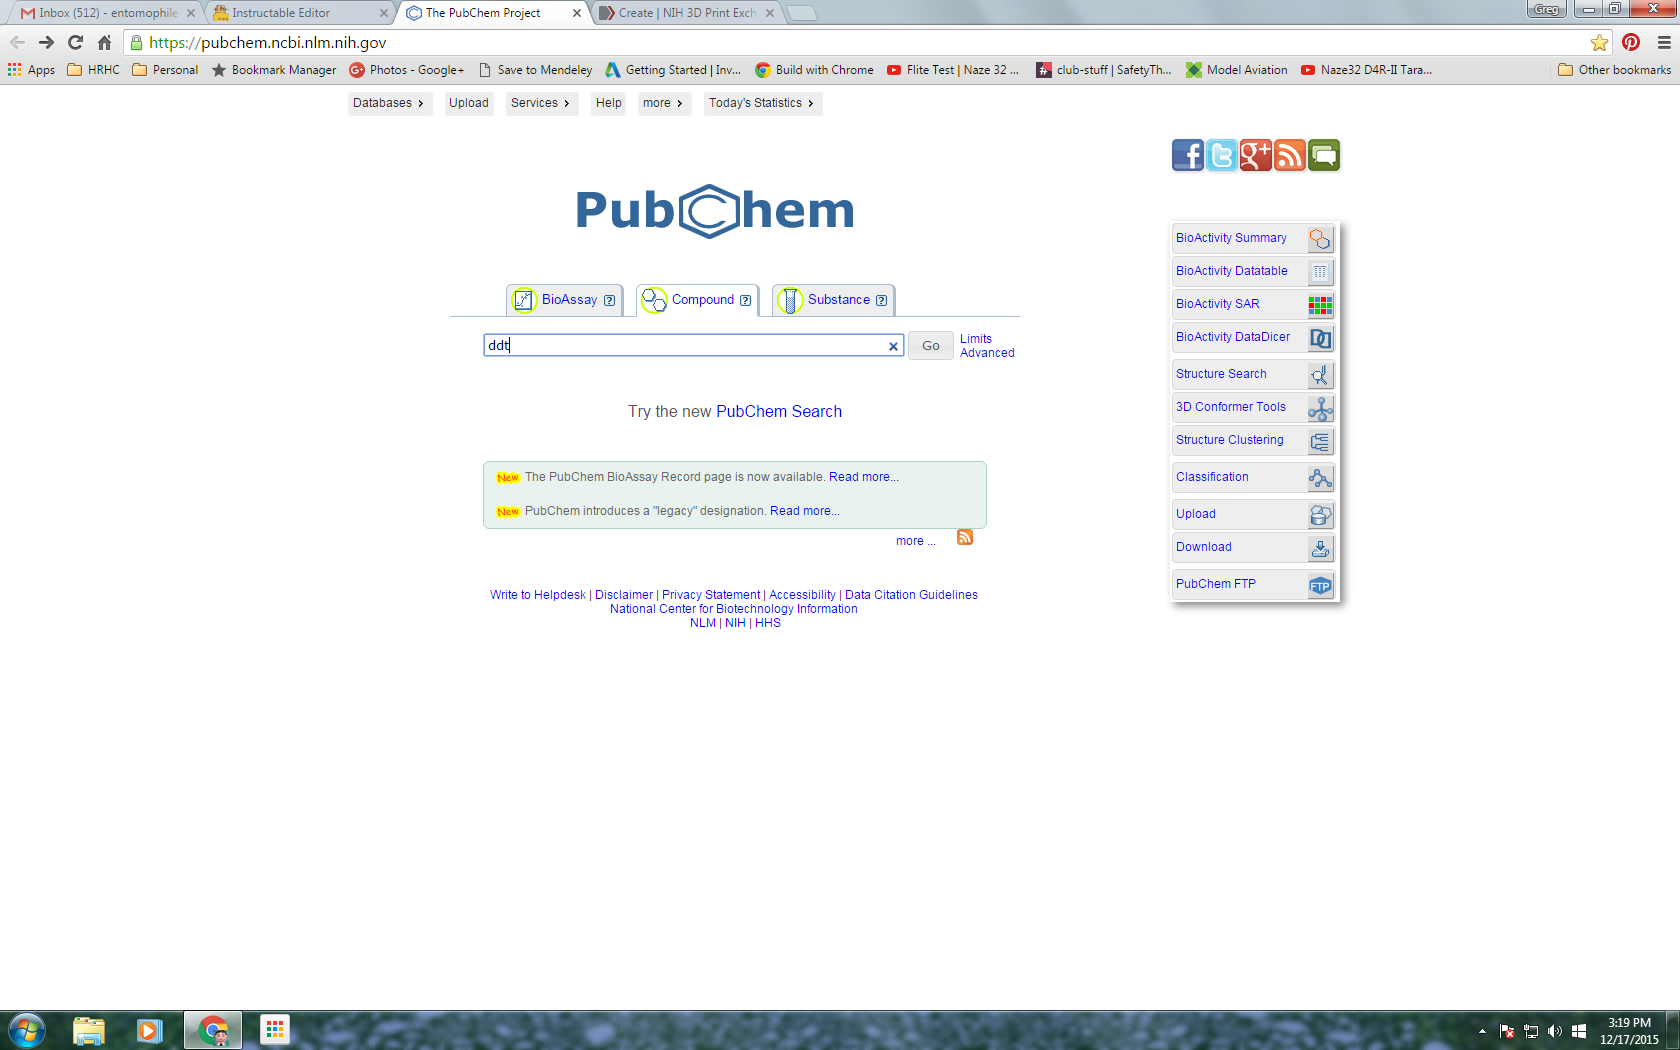The height and width of the screenshot is (1050, 1680).
Task: Open the Chrome menu icon
Action: pyautogui.click(x=1664, y=42)
